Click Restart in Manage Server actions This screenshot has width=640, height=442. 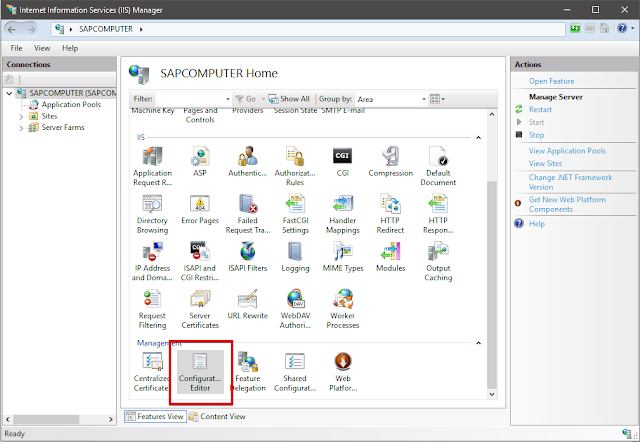540,109
